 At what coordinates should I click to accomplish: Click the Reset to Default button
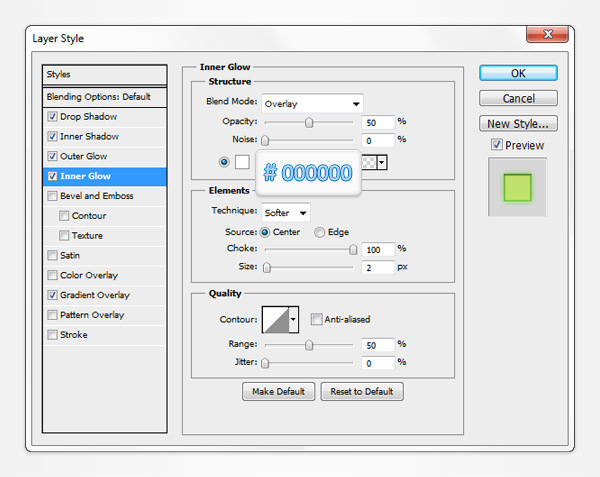[362, 392]
